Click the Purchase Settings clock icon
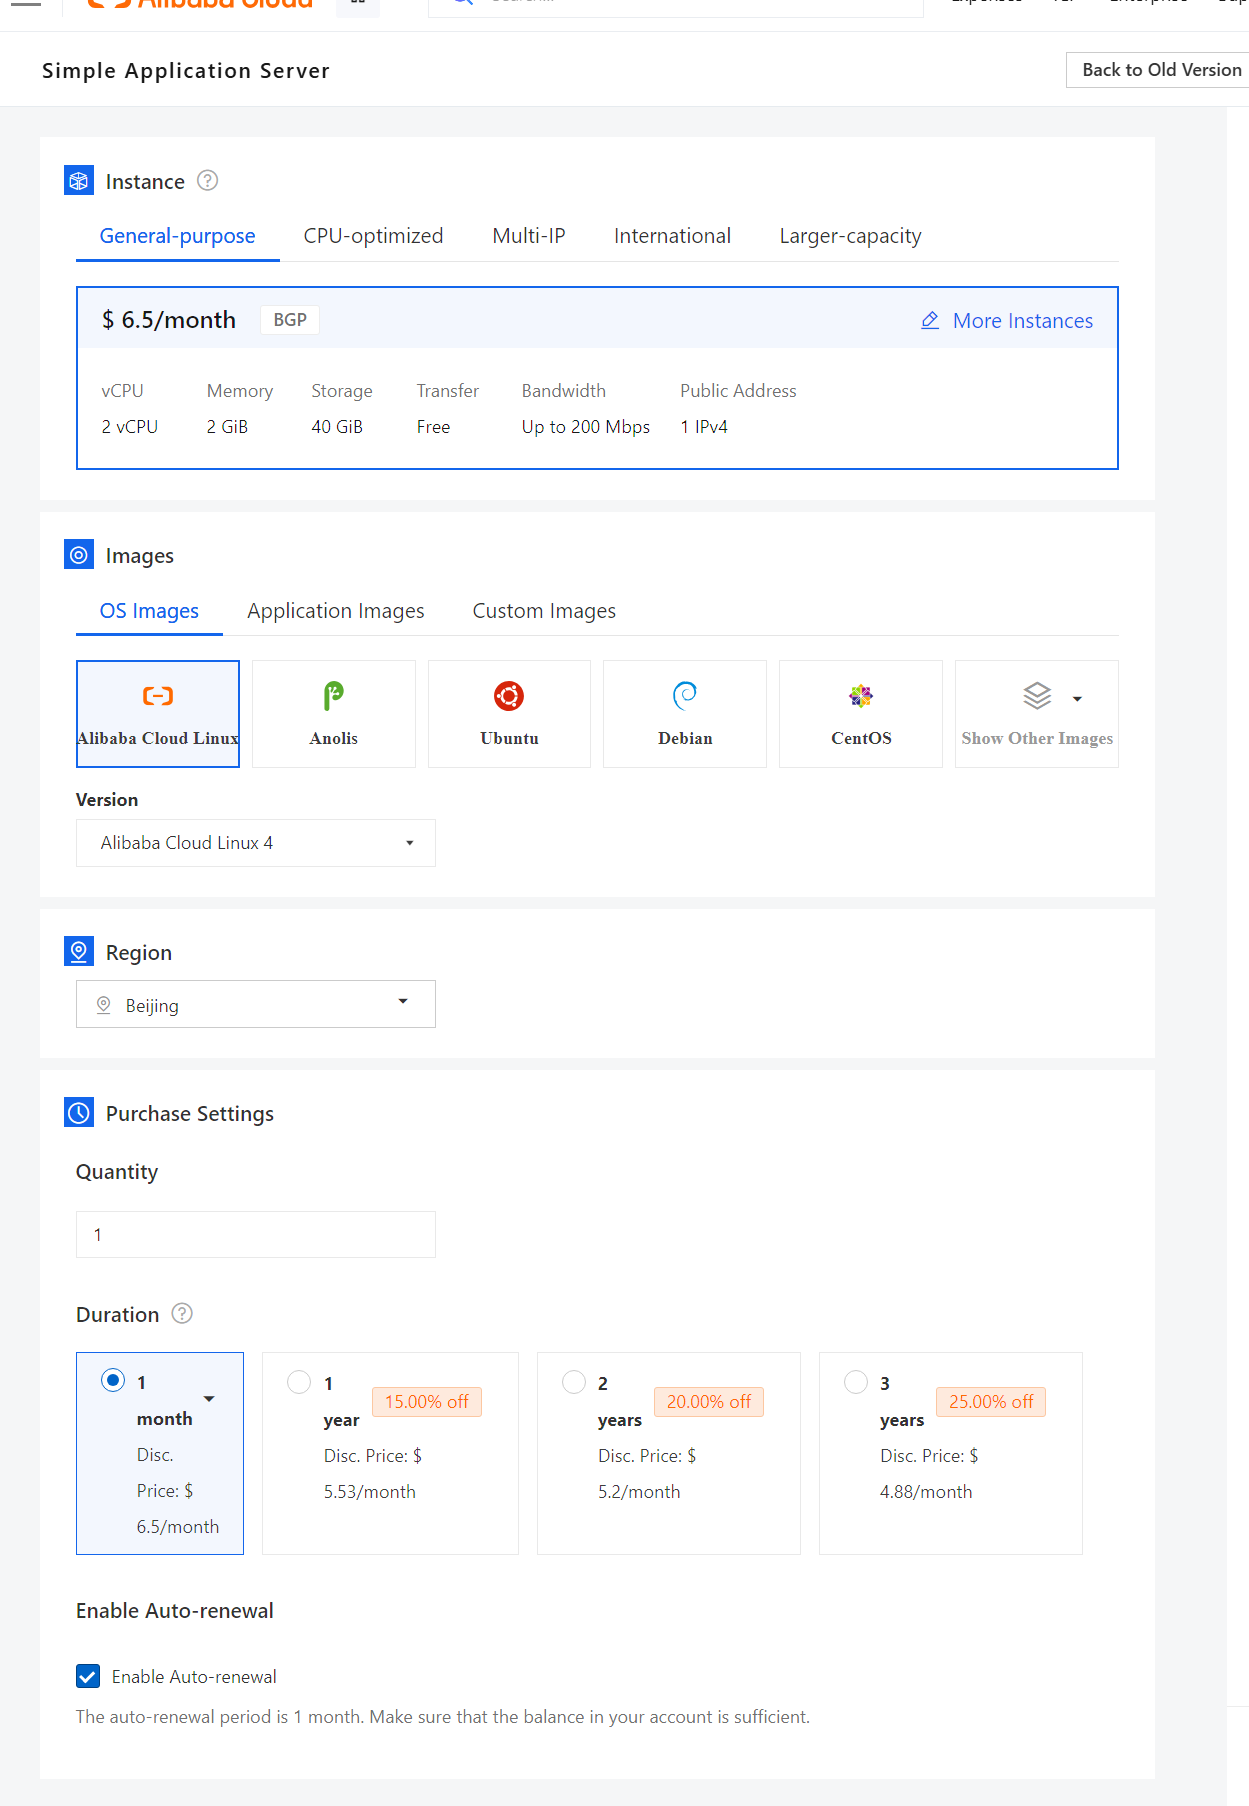Viewport: 1249px width, 1806px height. coord(79,1113)
